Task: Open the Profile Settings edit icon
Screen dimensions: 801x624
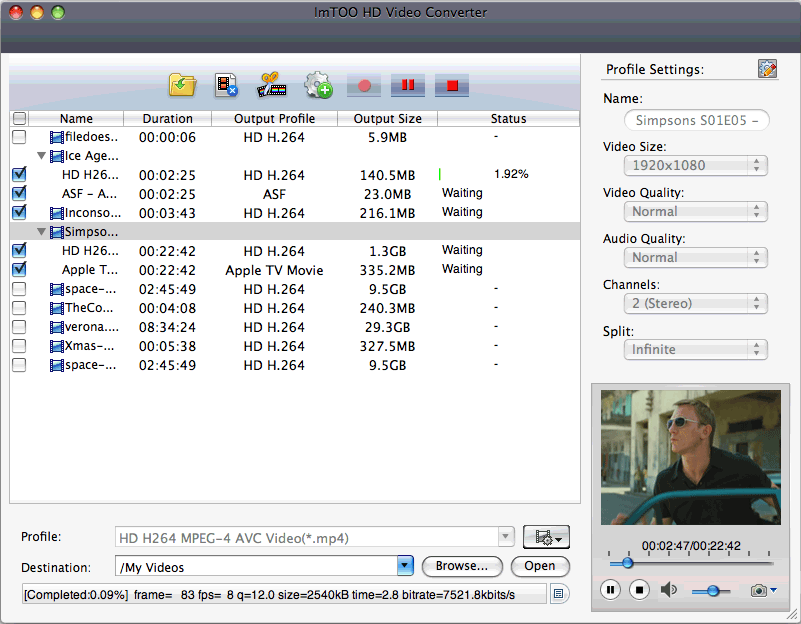Action: coord(767,68)
